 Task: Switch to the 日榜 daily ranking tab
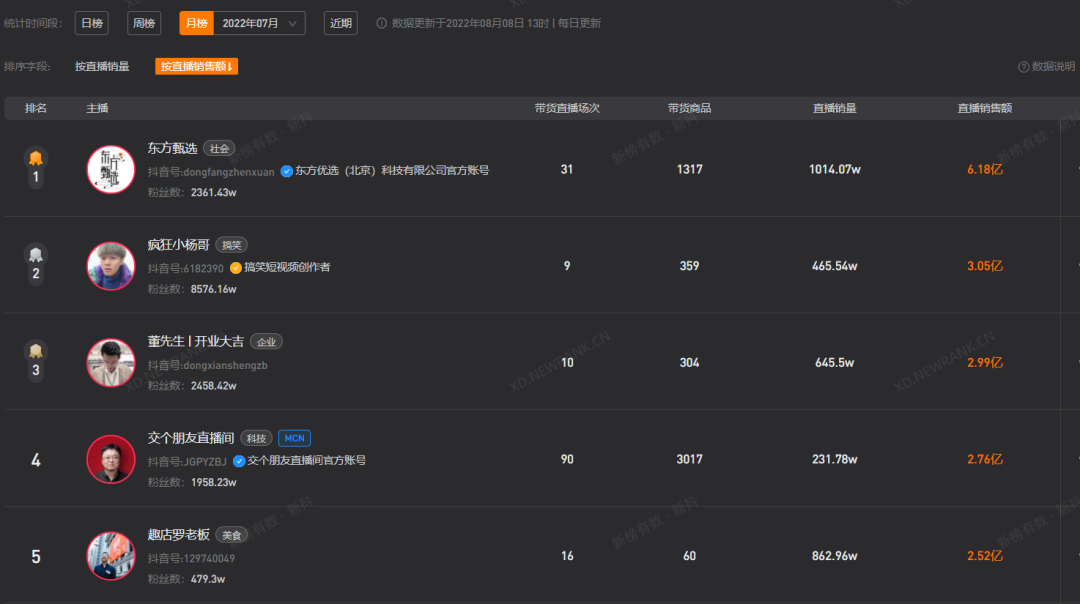coord(91,23)
